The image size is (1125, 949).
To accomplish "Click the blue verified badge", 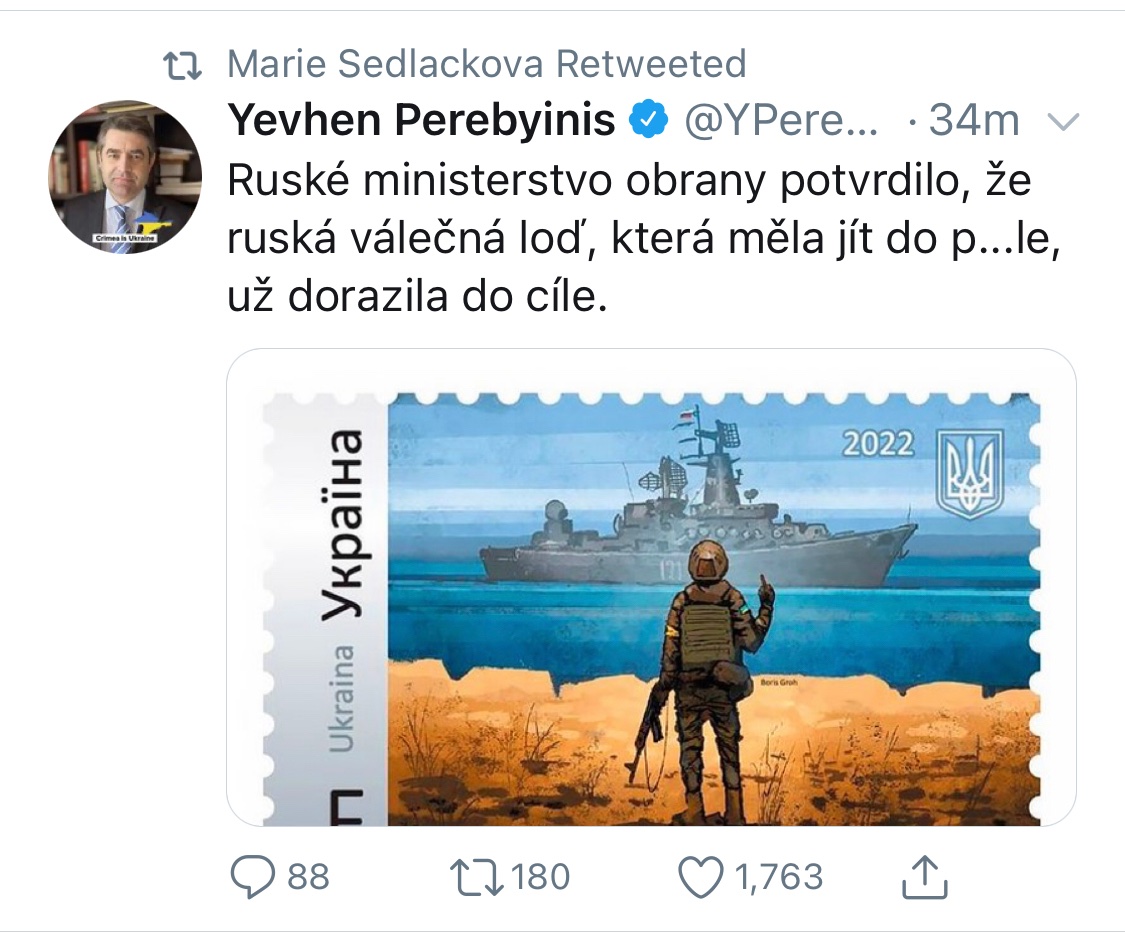I will [x=648, y=120].
